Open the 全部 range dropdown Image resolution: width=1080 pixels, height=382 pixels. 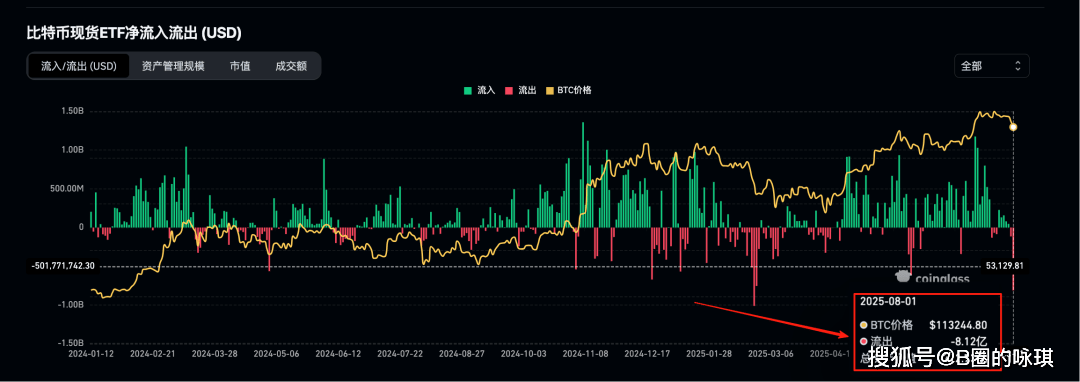[x=992, y=66]
